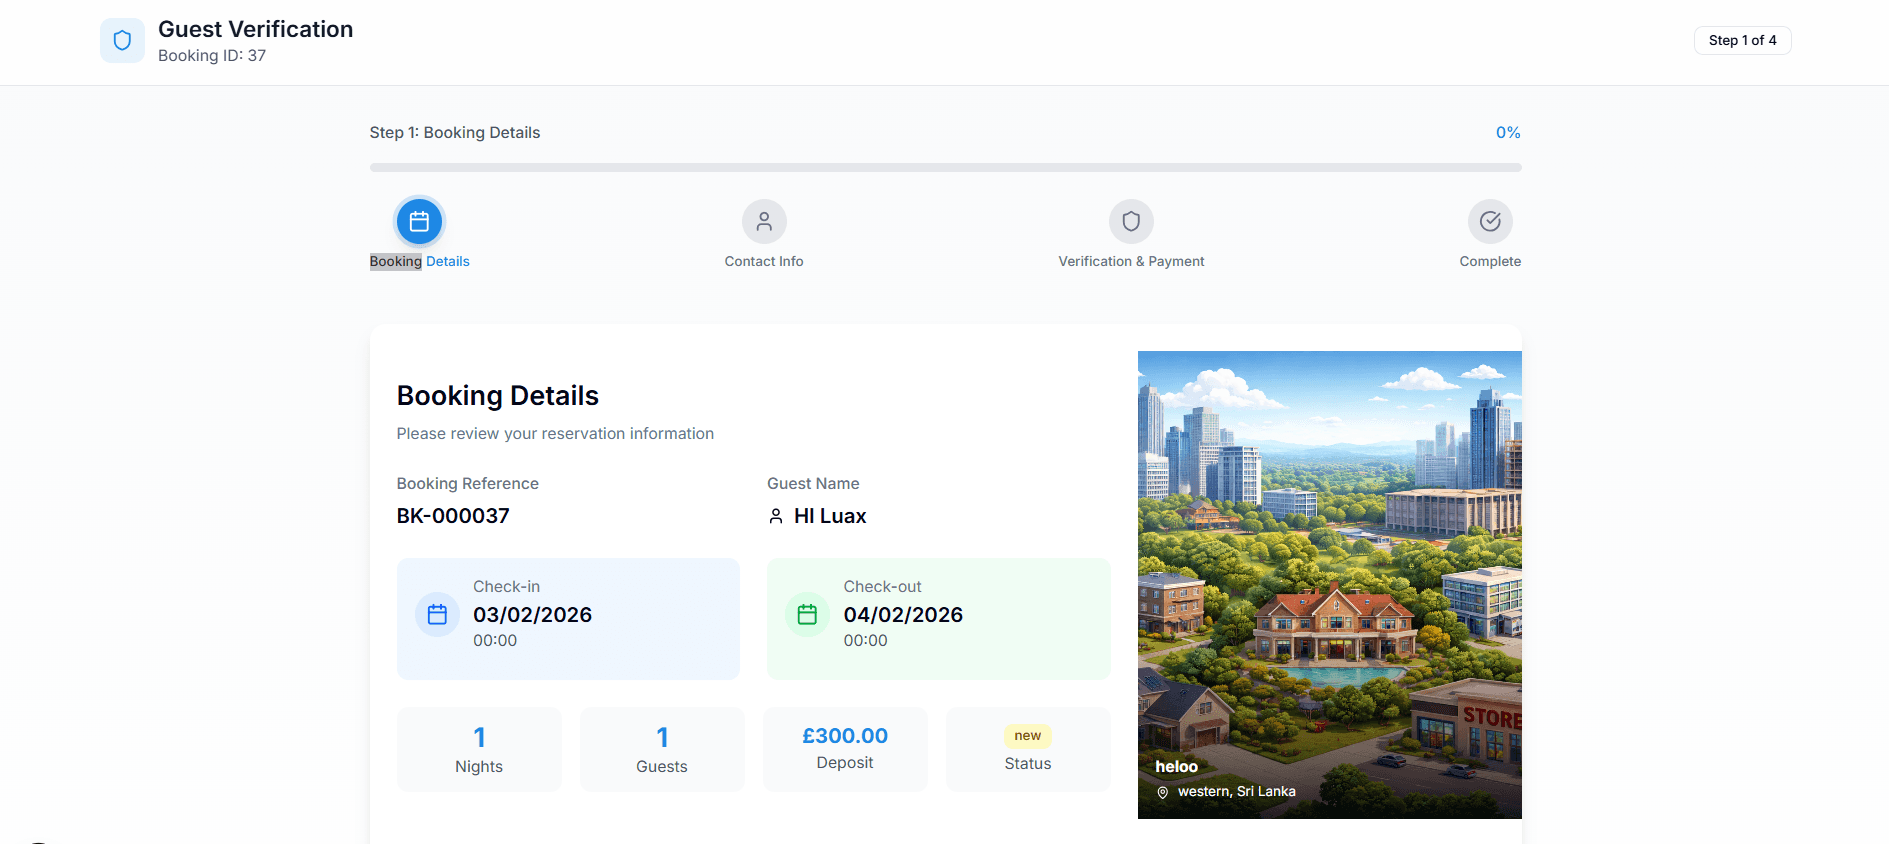Image resolution: width=1889 pixels, height=844 pixels.
Task: Click the blue Check-in calendar icon
Action: pos(437,615)
